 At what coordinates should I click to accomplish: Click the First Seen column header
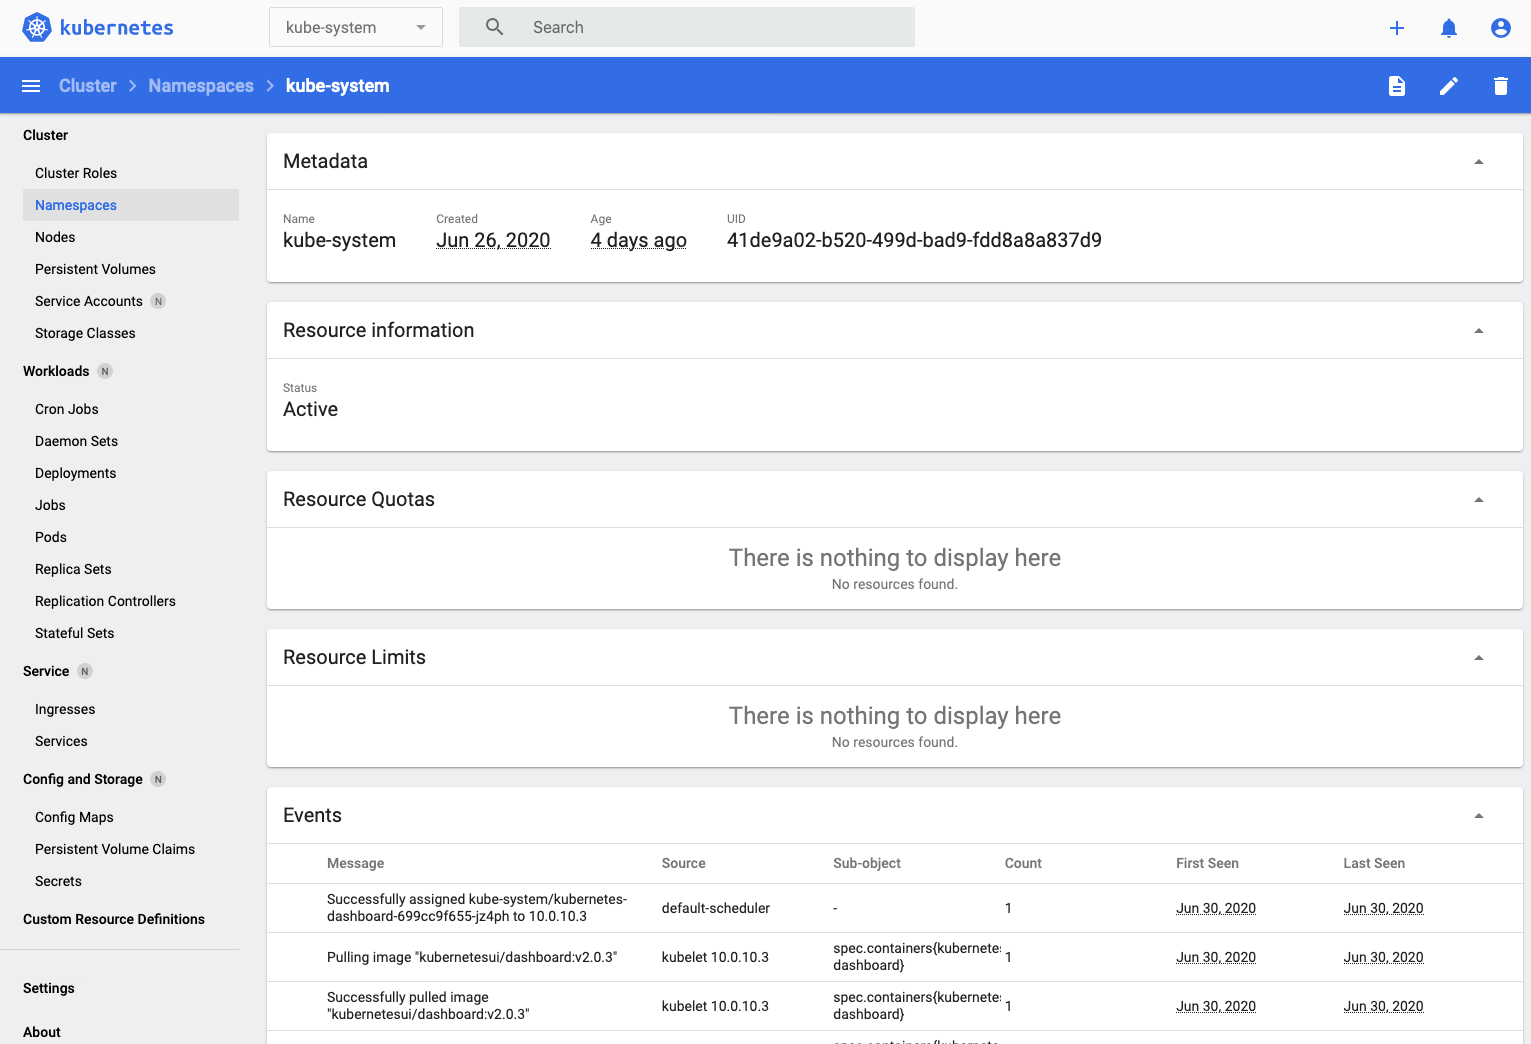point(1207,863)
